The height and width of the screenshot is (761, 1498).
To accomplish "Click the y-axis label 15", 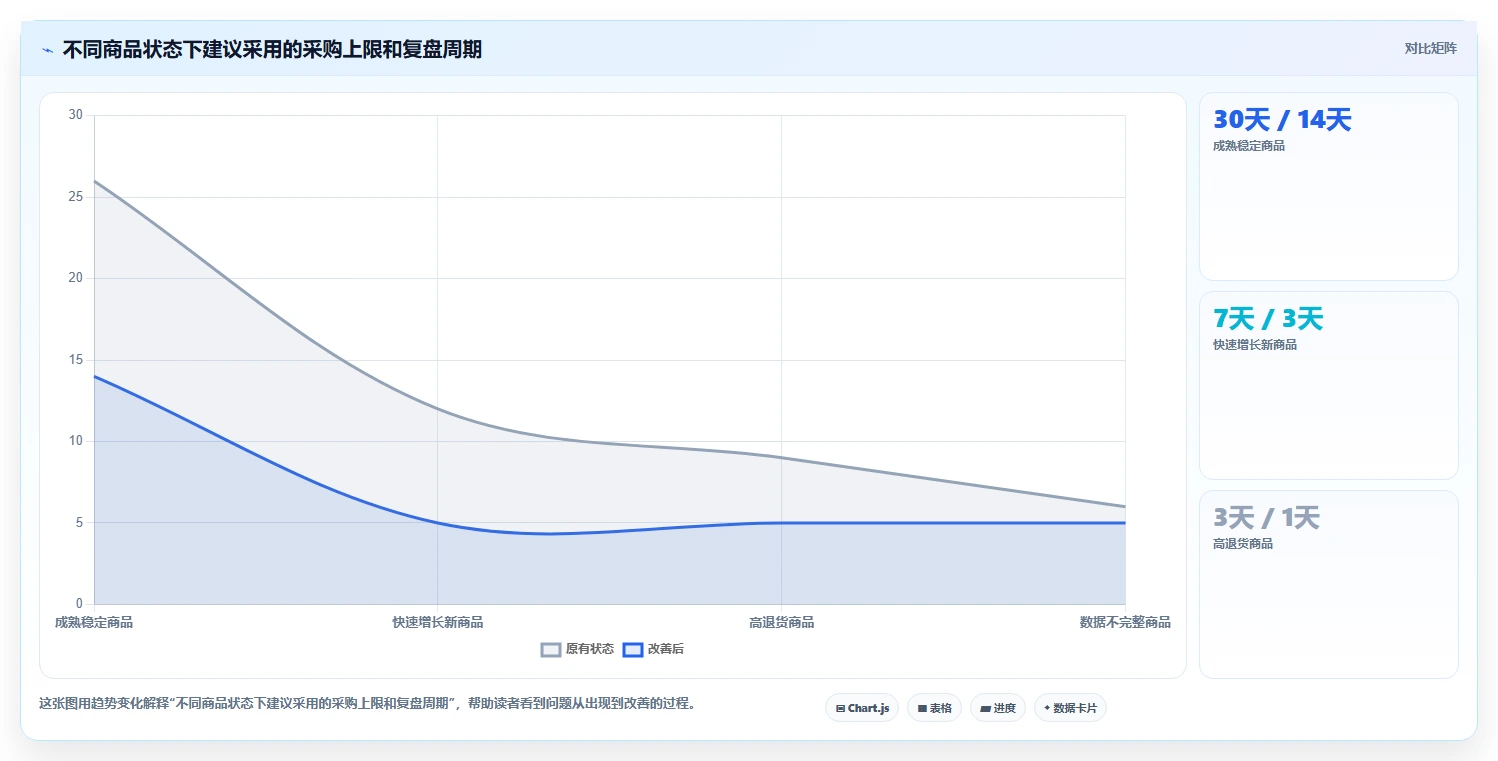I will 76,360.
